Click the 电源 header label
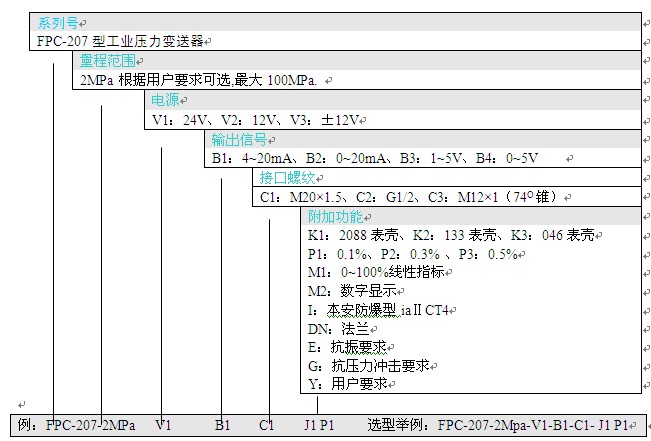This screenshot has width=651, height=441. pos(165,100)
